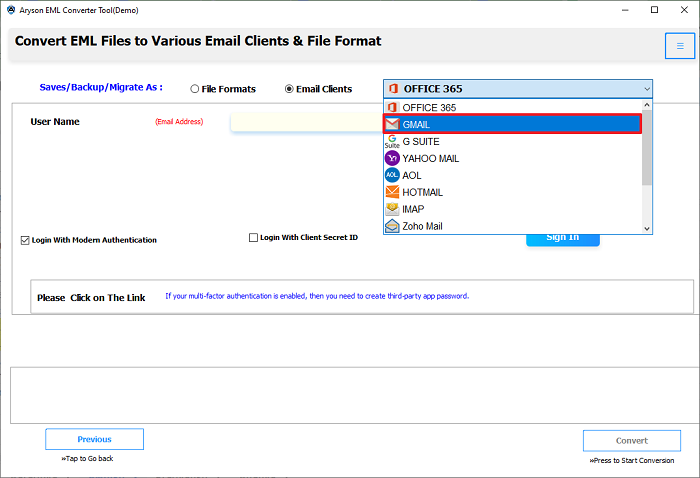Screen dimensions: 700x478
Task: Focus the User Name email field
Action: 307,122
